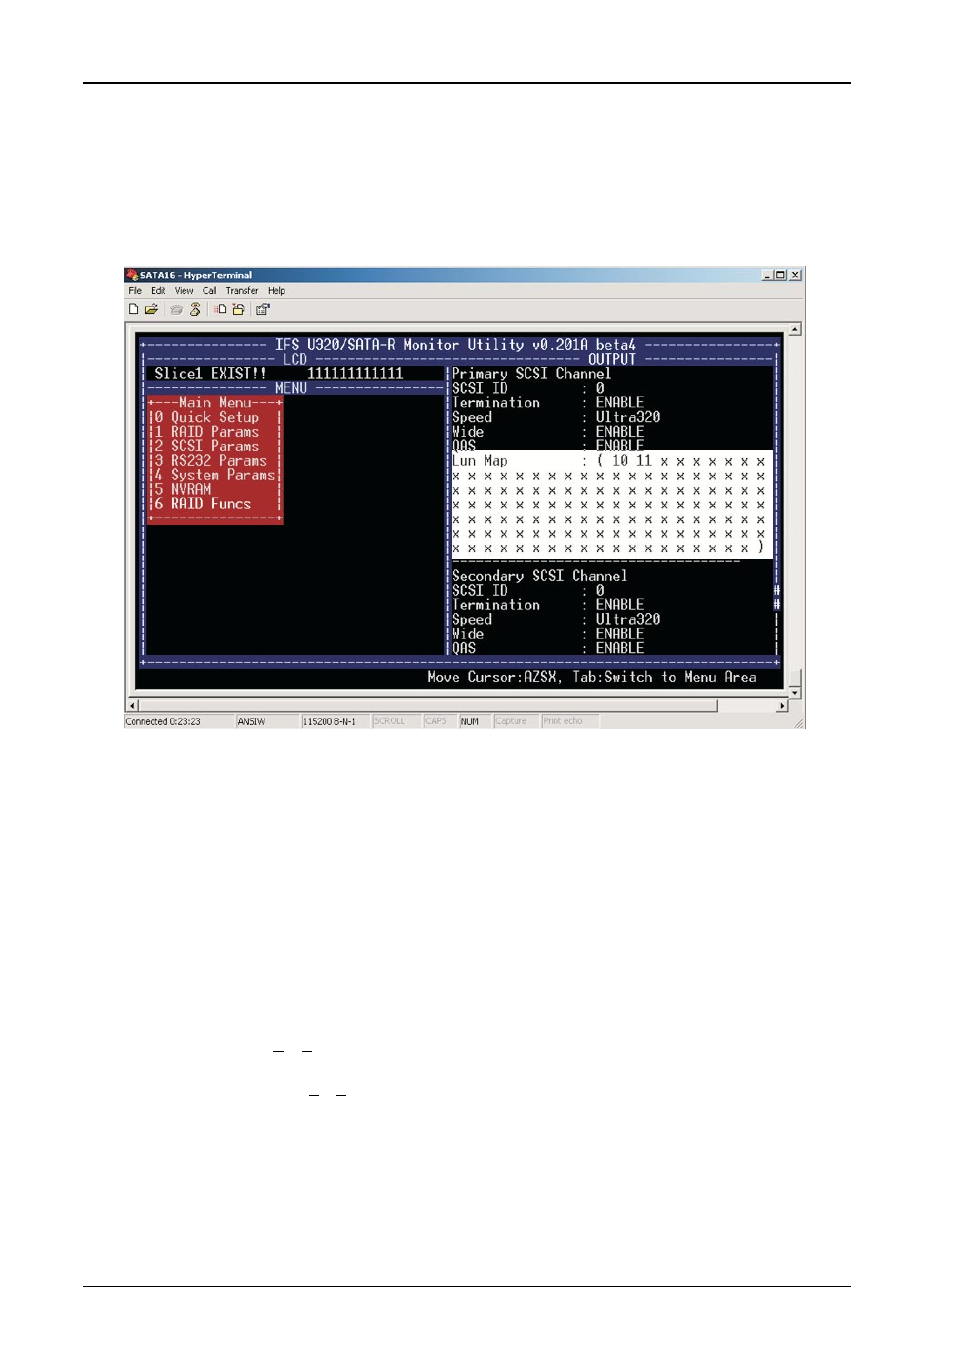Select 5 NVRAM menu entry
This screenshot has height=1369, width=954.
[x=182, y=490]
